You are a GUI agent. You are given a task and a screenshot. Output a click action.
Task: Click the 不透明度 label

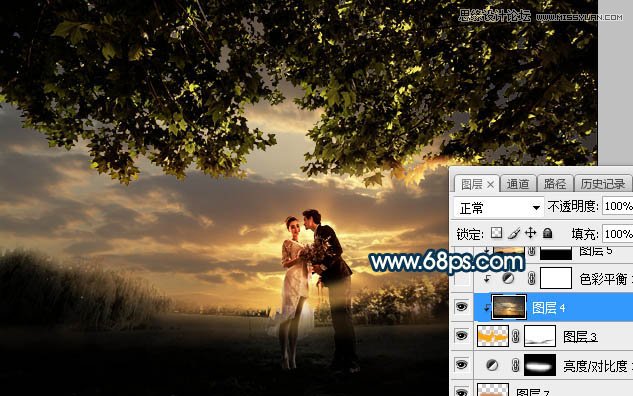[573, 206]
